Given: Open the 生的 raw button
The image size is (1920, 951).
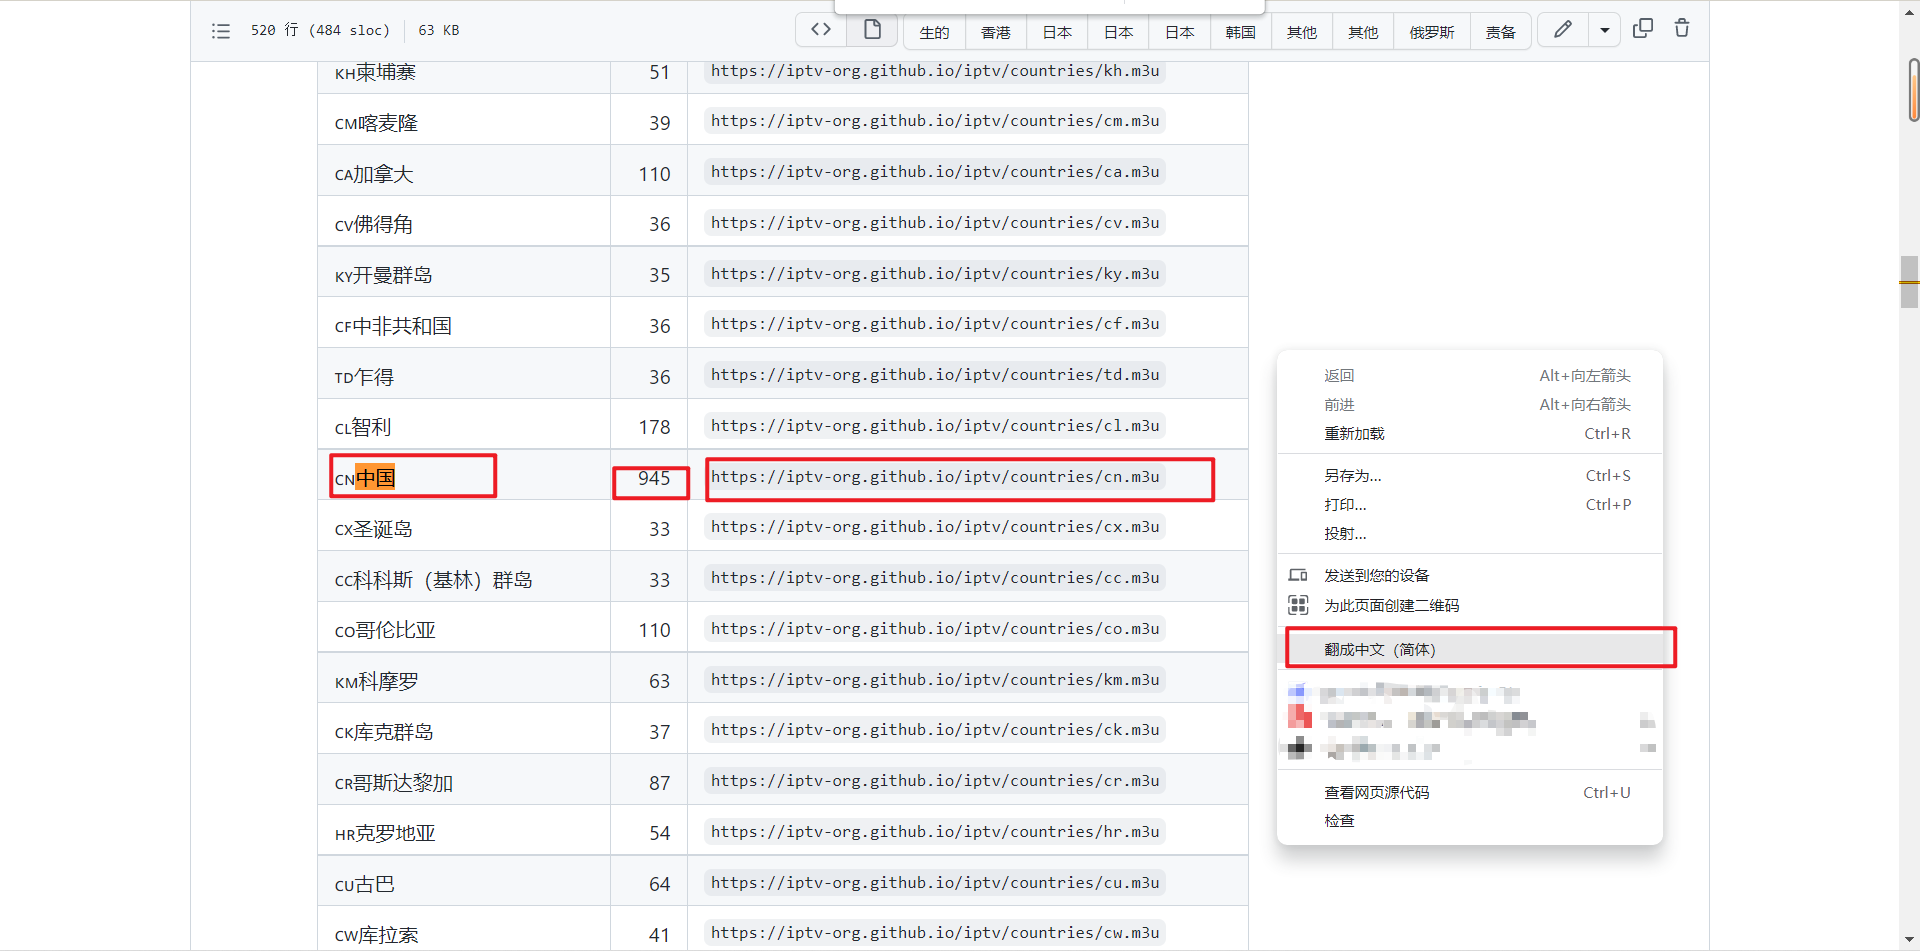Looking at the screenshot, I should (x=935, y=32).
